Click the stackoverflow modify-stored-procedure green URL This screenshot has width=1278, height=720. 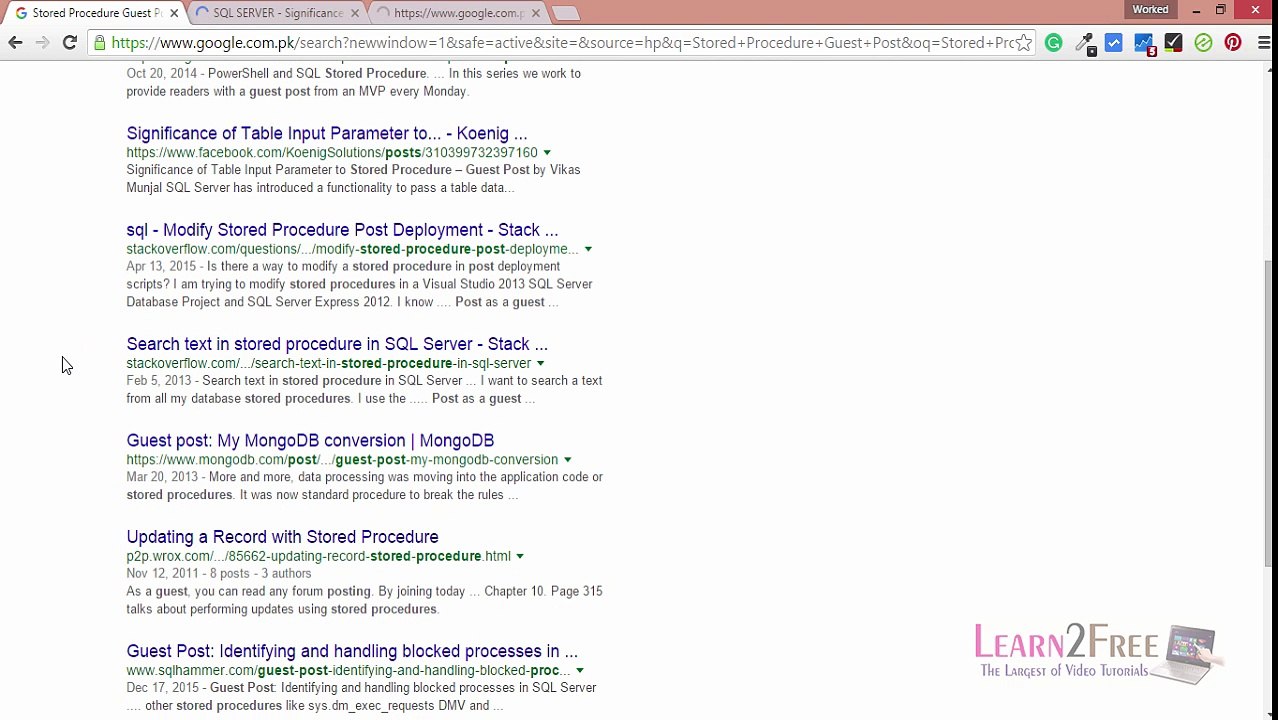coord(352,249)
